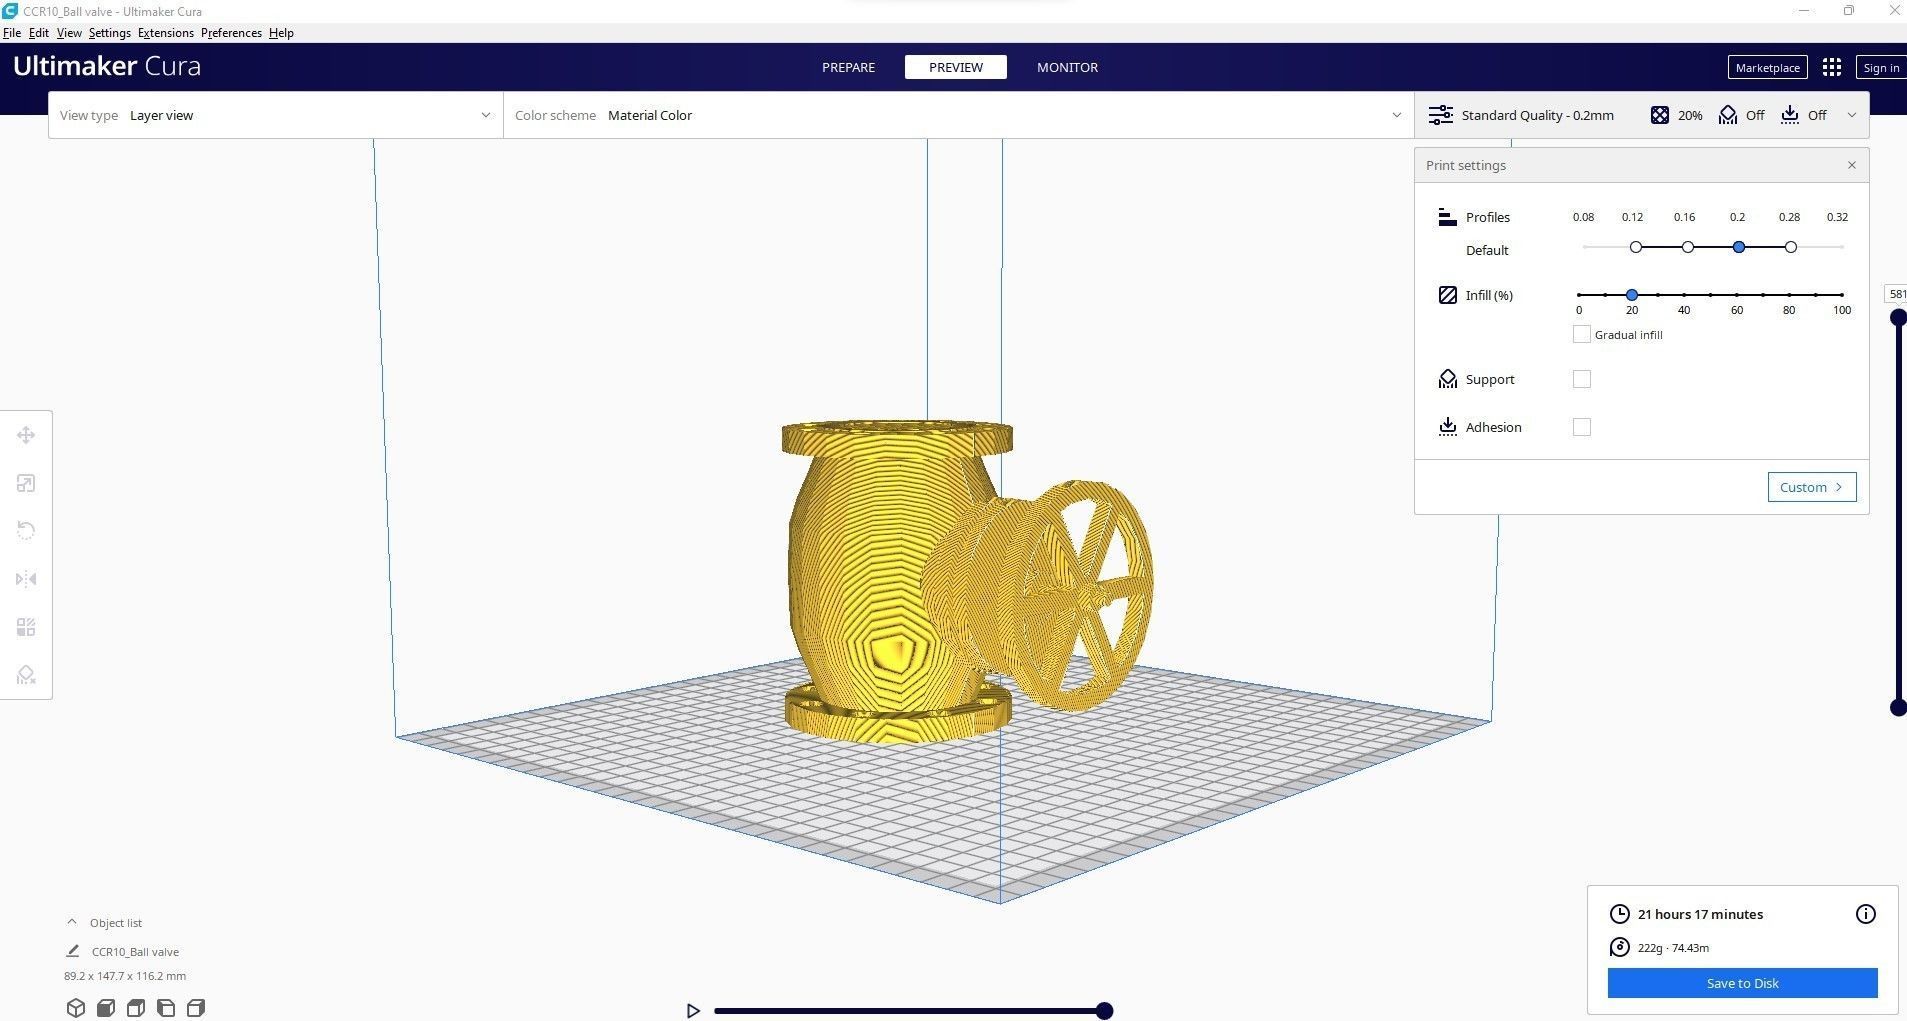Screen dimensions: 1907x1021
Task: Collapse the Object list panel
Action: pos(71,921)
